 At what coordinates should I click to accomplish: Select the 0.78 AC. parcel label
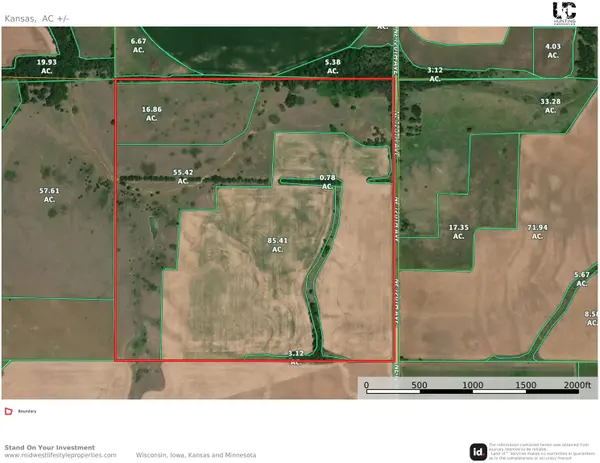327,182
